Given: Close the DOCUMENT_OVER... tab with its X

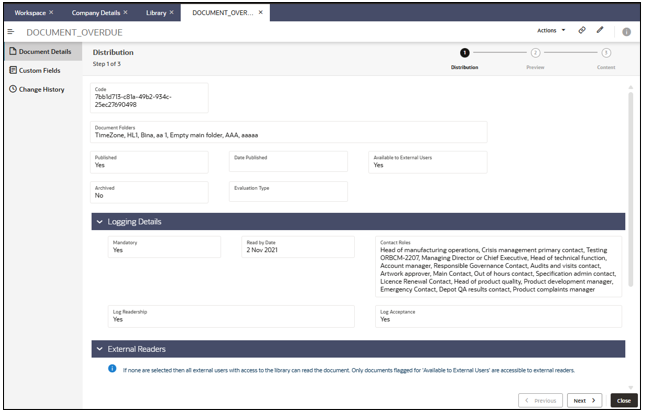Looking at the screenshot, I should point(260,12).
